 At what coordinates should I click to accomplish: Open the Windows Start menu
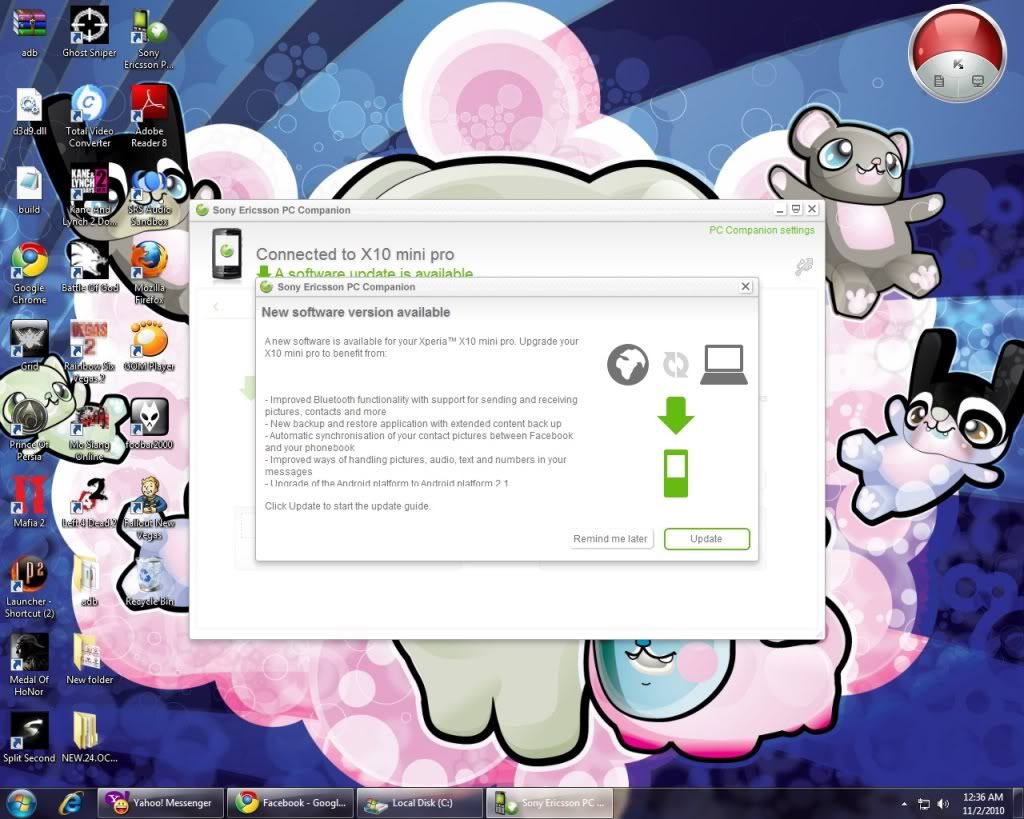tap(21, 802)
